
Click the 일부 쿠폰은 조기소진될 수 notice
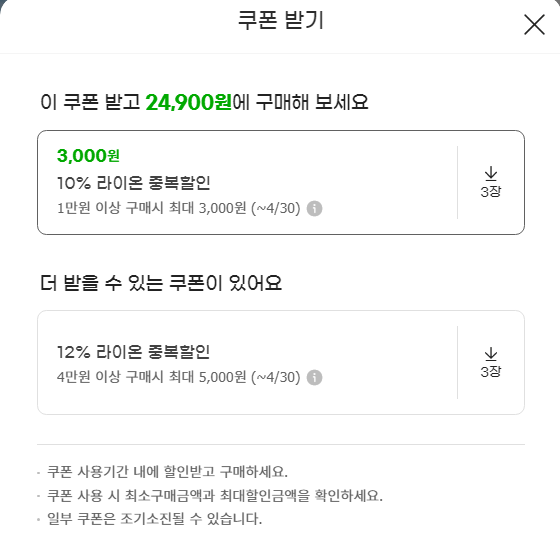tap(154, 519)
